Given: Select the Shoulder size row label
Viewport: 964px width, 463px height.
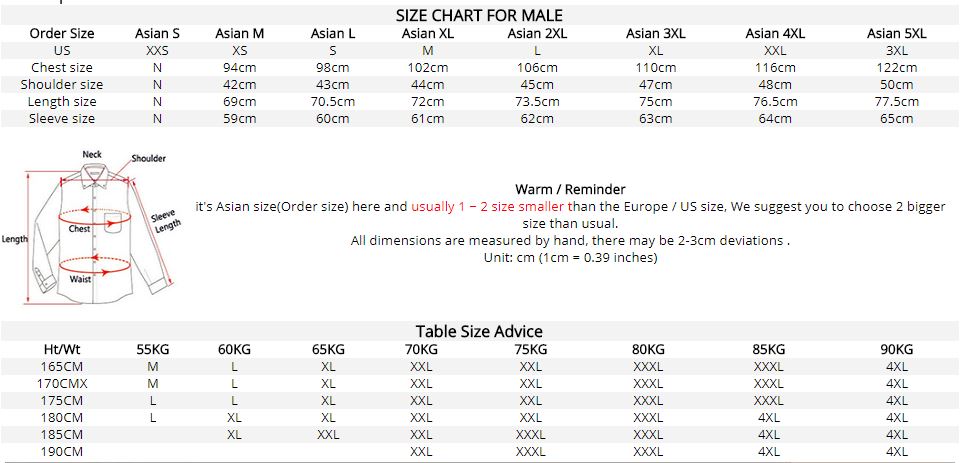Looking at the screenshot, I should coord(61,84).
